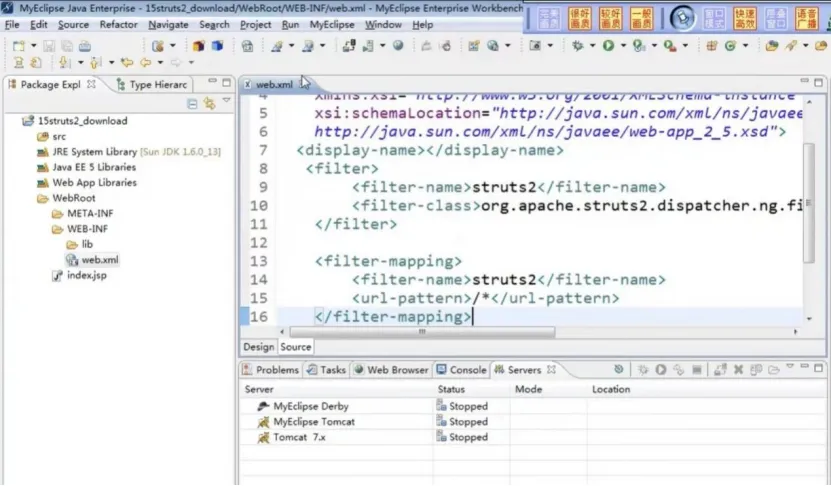
Task: Select the src folder
Action: coord(51,136)
